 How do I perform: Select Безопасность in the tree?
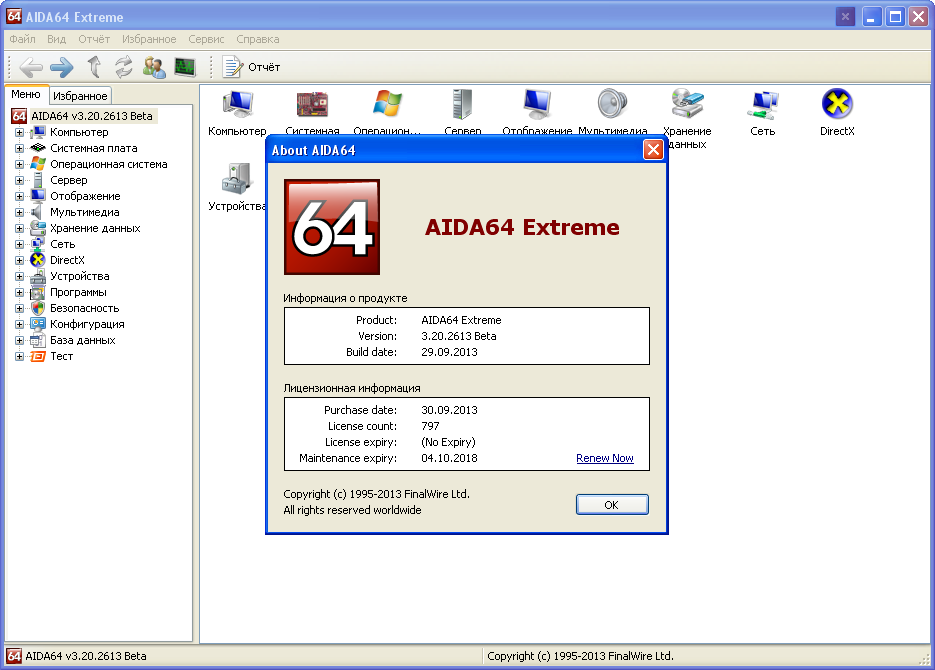[84, 308]
